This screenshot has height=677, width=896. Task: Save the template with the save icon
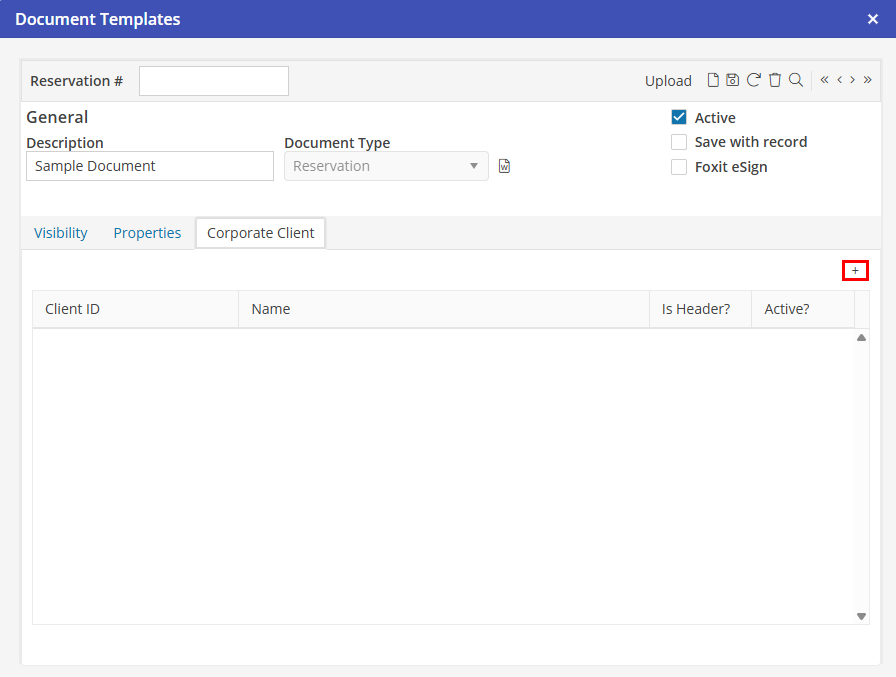point(733,81)
